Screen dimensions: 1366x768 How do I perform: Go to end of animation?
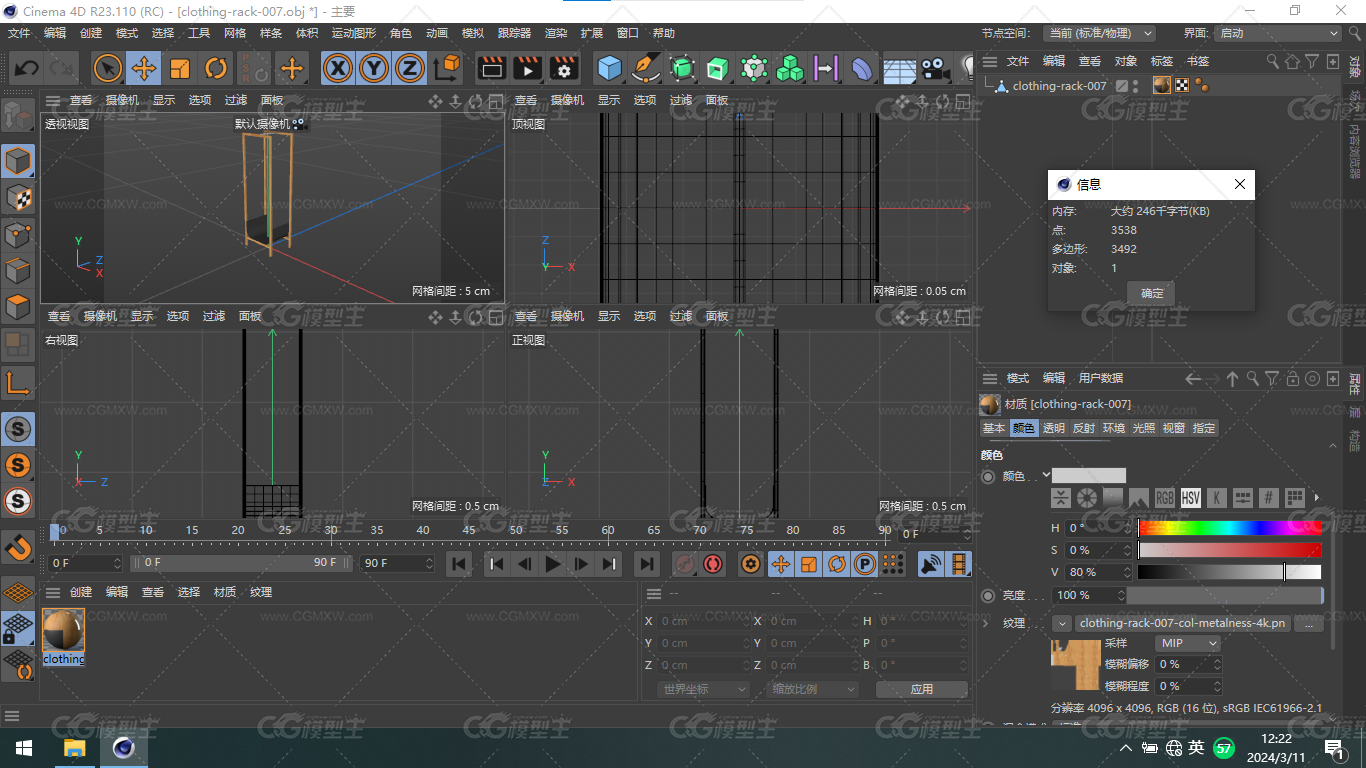coord(647,564)
